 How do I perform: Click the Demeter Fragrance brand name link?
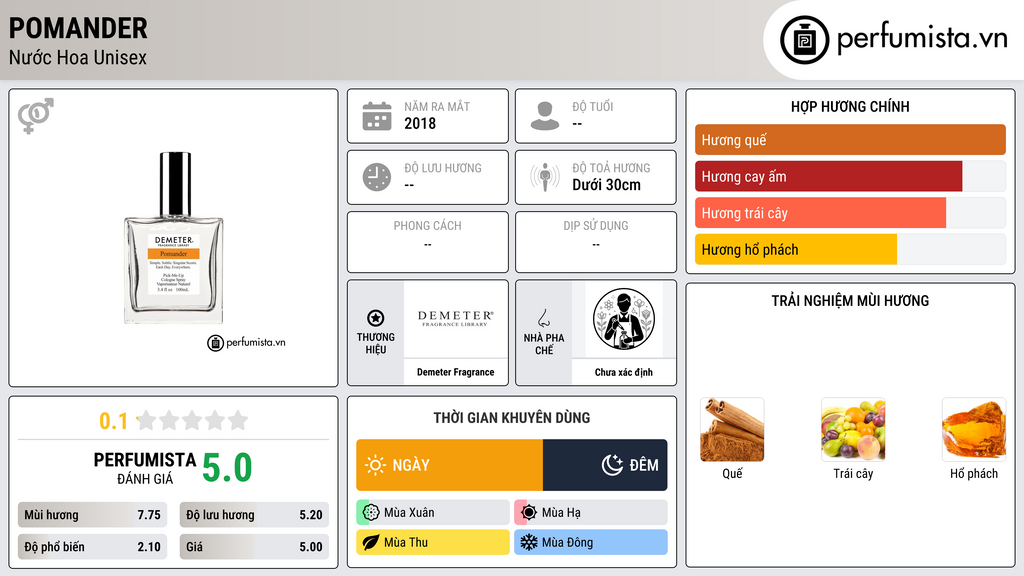(x=456, y=372)
